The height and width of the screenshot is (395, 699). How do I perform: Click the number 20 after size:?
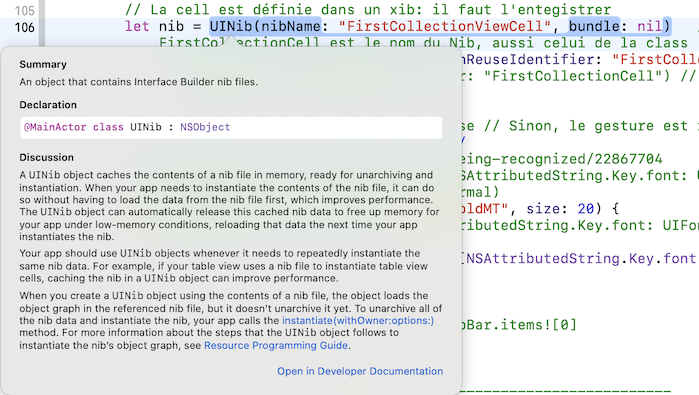[x=586, y=209]
